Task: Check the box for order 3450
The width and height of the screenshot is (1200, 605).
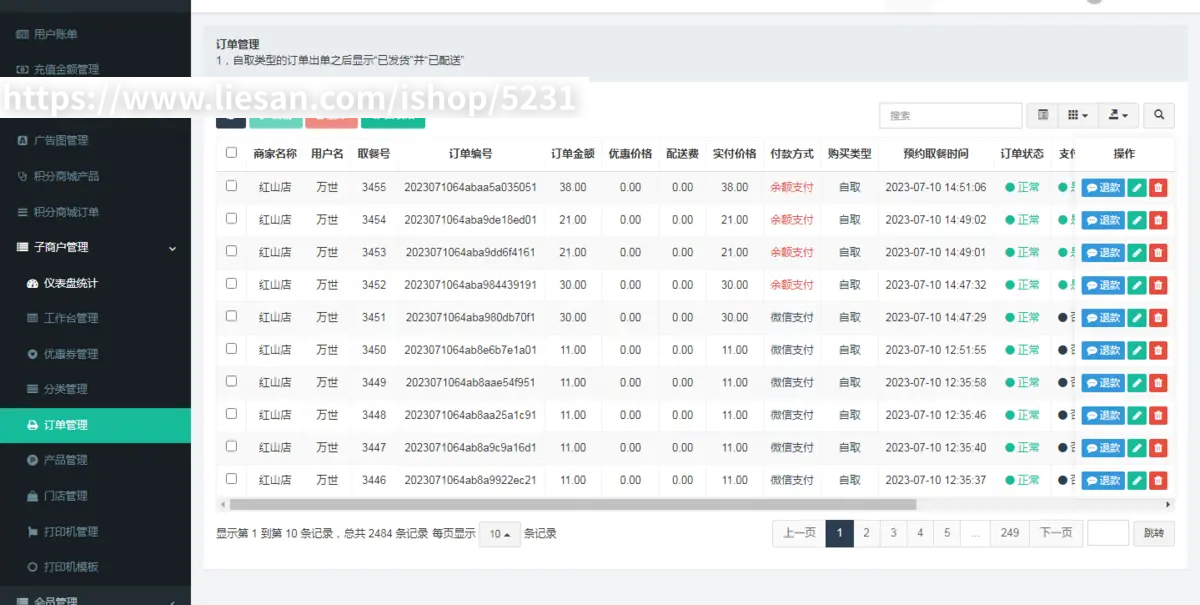Action: pyautogui.click(x=232, y=348)
